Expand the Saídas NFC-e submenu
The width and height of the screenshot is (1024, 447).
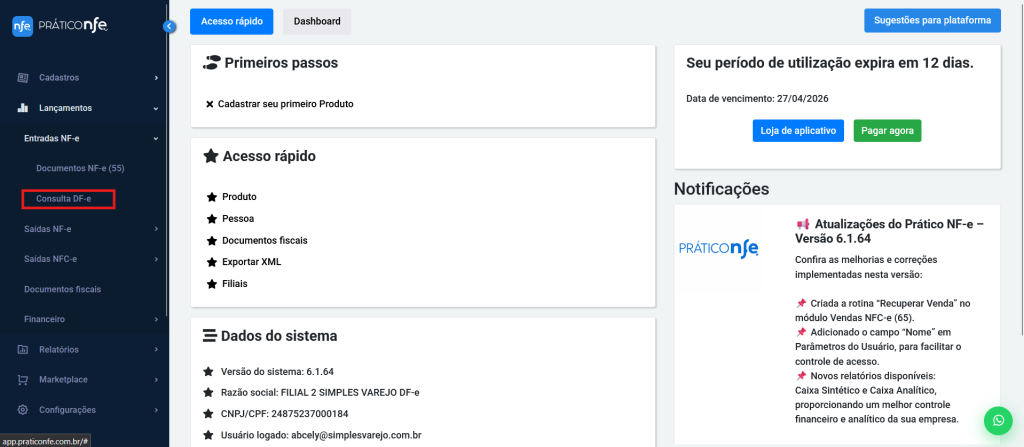(88, 259)
